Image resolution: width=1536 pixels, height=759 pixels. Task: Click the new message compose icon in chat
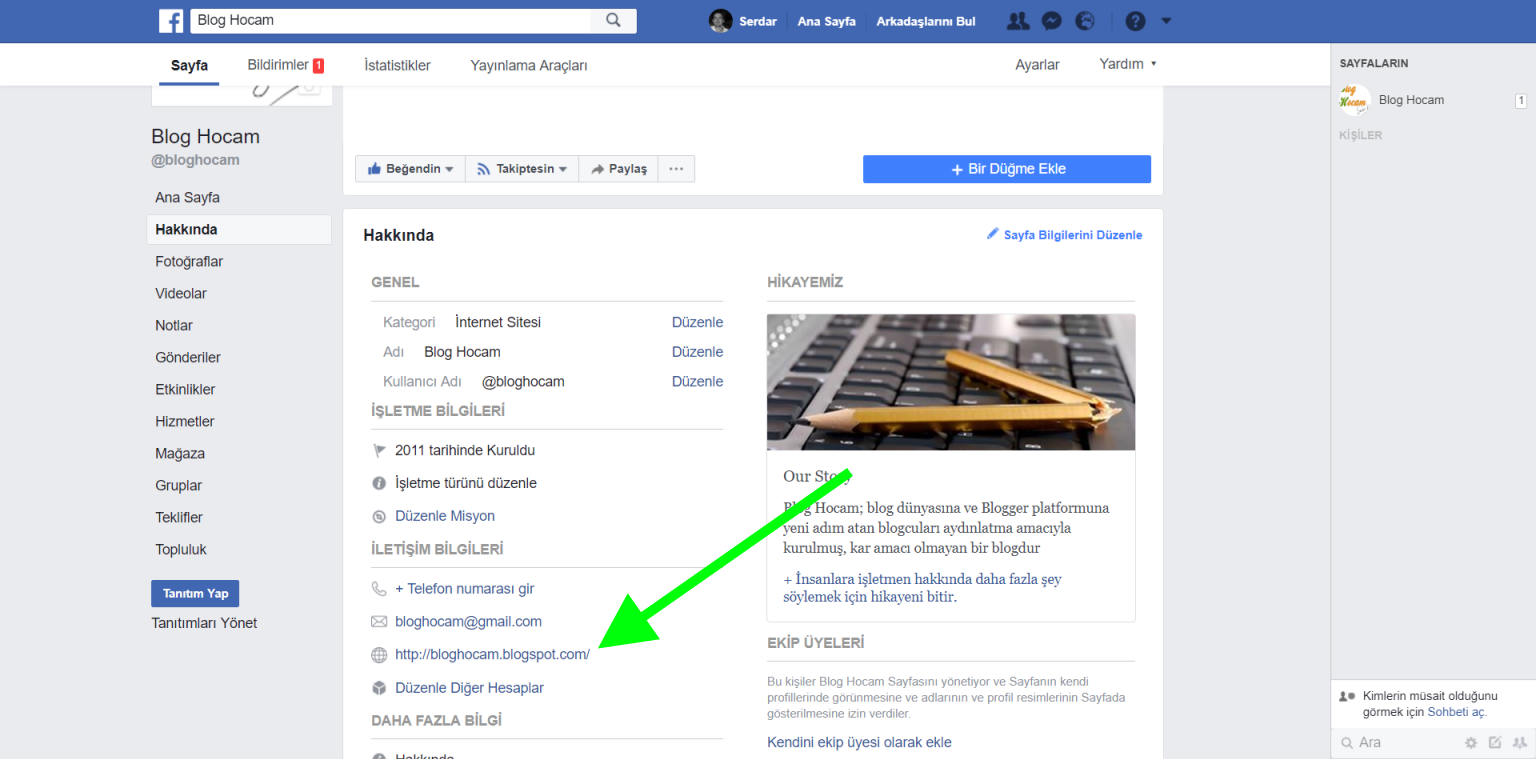[1495, 742]
